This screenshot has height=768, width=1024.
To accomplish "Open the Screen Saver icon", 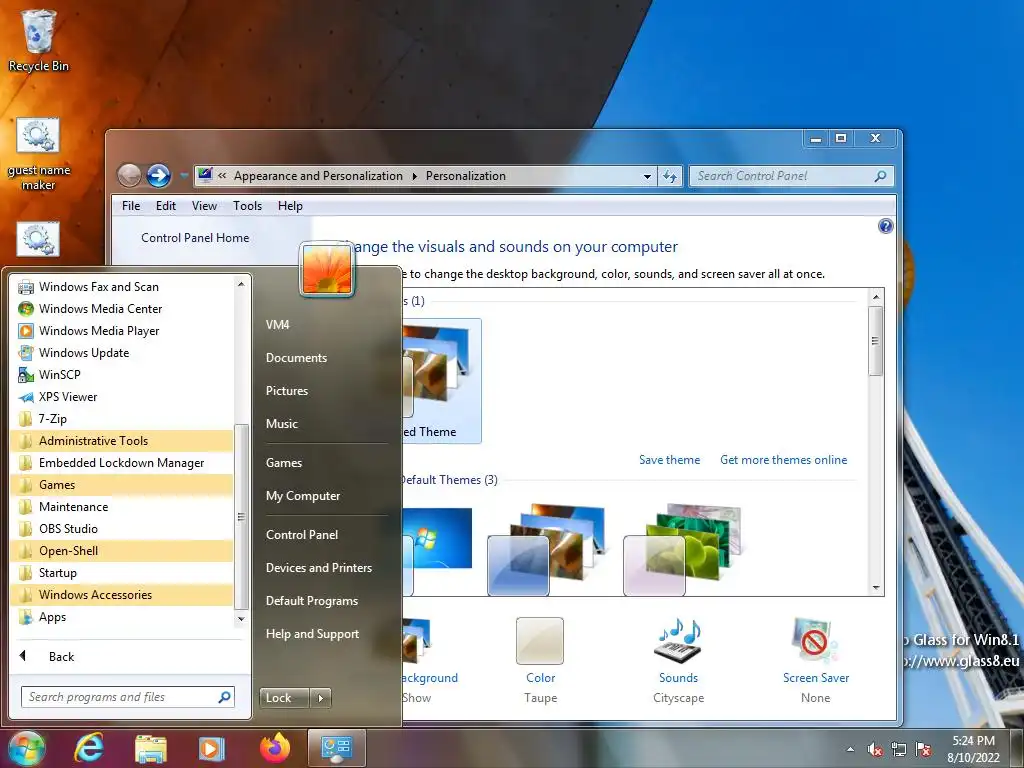I will tap(815, 641).
